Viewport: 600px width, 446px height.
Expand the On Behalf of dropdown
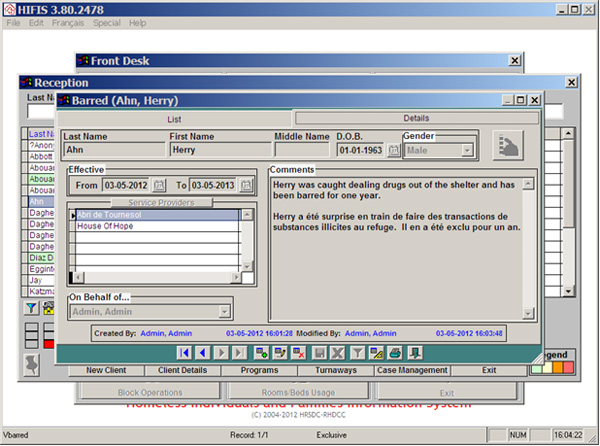[x=223, y=312]
